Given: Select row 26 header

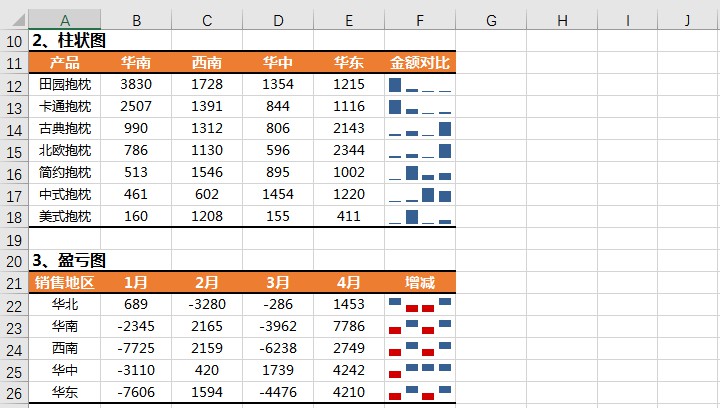Looking at the screenshot, I should tap(14, 393).
